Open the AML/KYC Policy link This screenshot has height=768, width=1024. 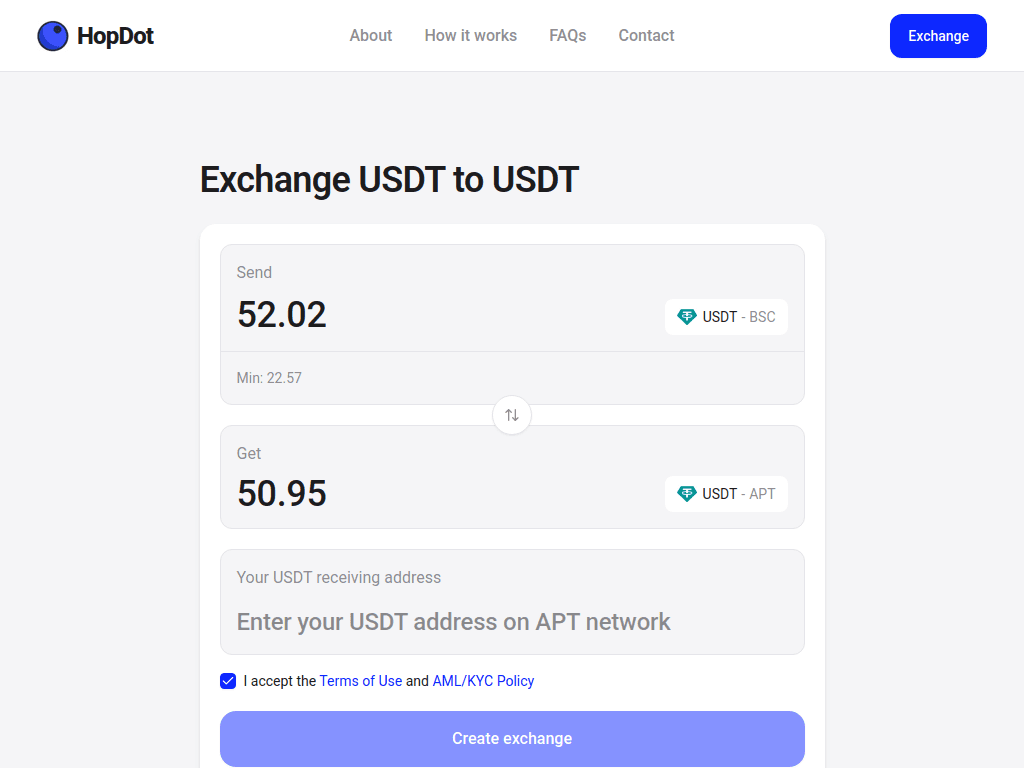tap(483, 681)
